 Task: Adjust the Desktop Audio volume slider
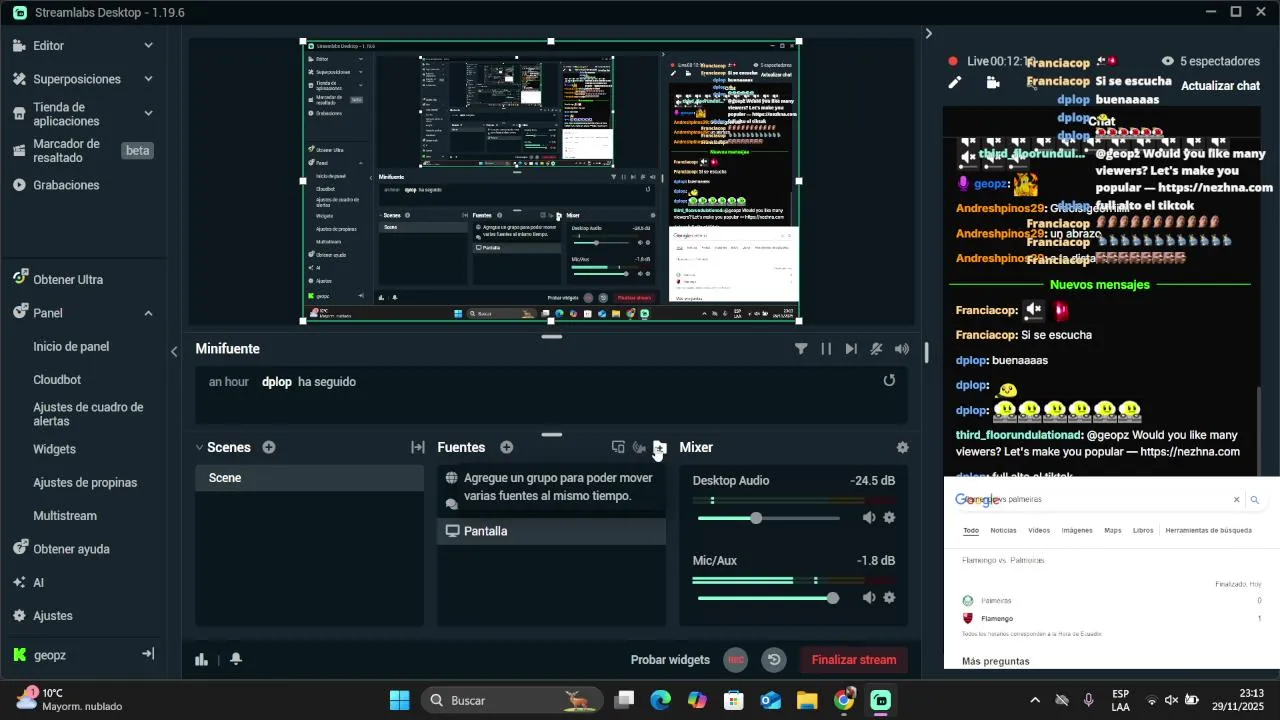756,518
